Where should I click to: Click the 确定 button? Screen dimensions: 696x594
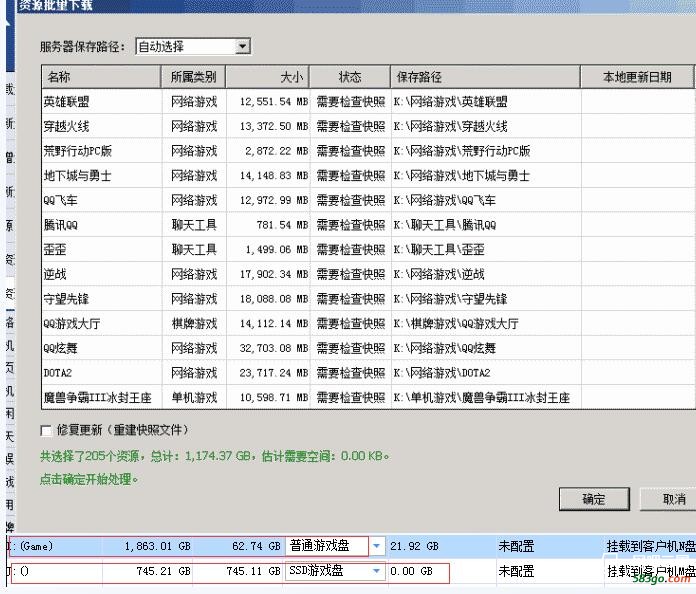click(x=594, y=499)
